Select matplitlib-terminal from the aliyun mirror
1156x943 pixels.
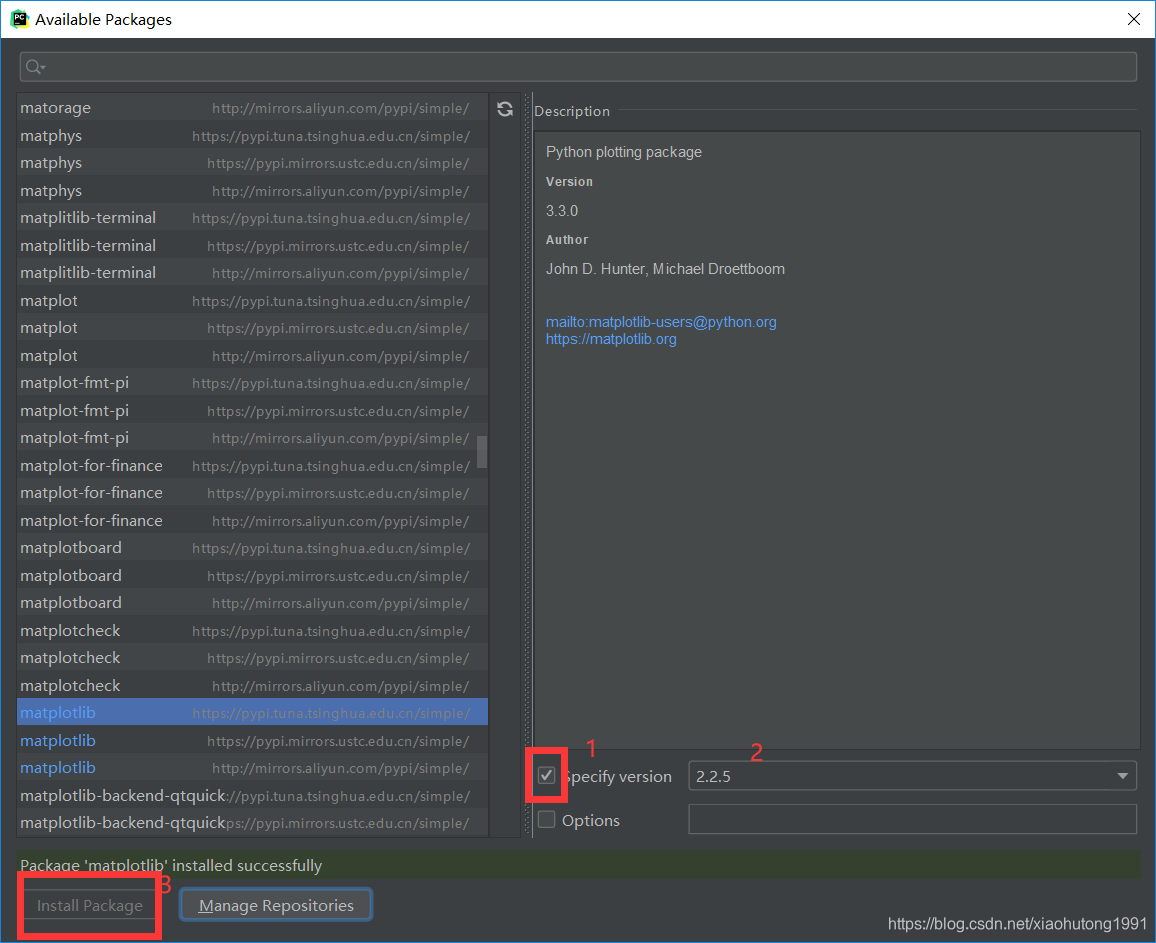(252, 273)
